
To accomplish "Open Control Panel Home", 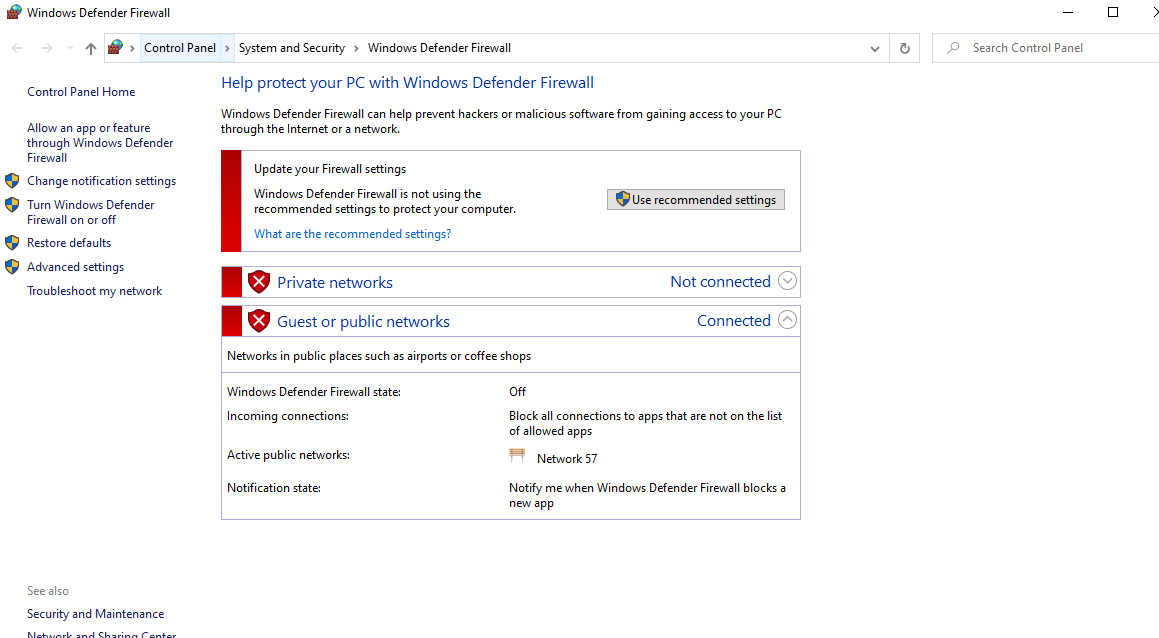I will [x=81, y=92].
